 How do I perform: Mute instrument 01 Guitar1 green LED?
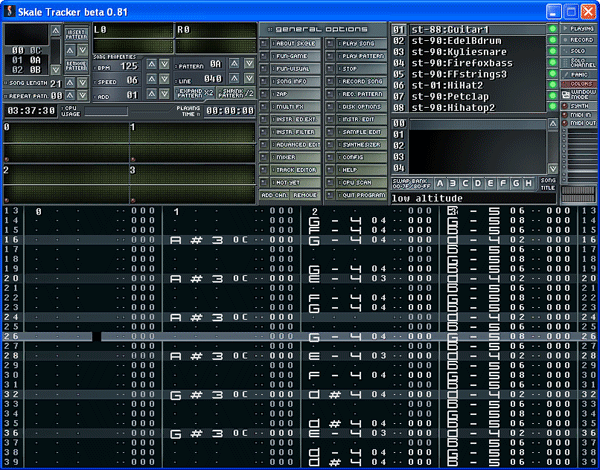point(552,29)
